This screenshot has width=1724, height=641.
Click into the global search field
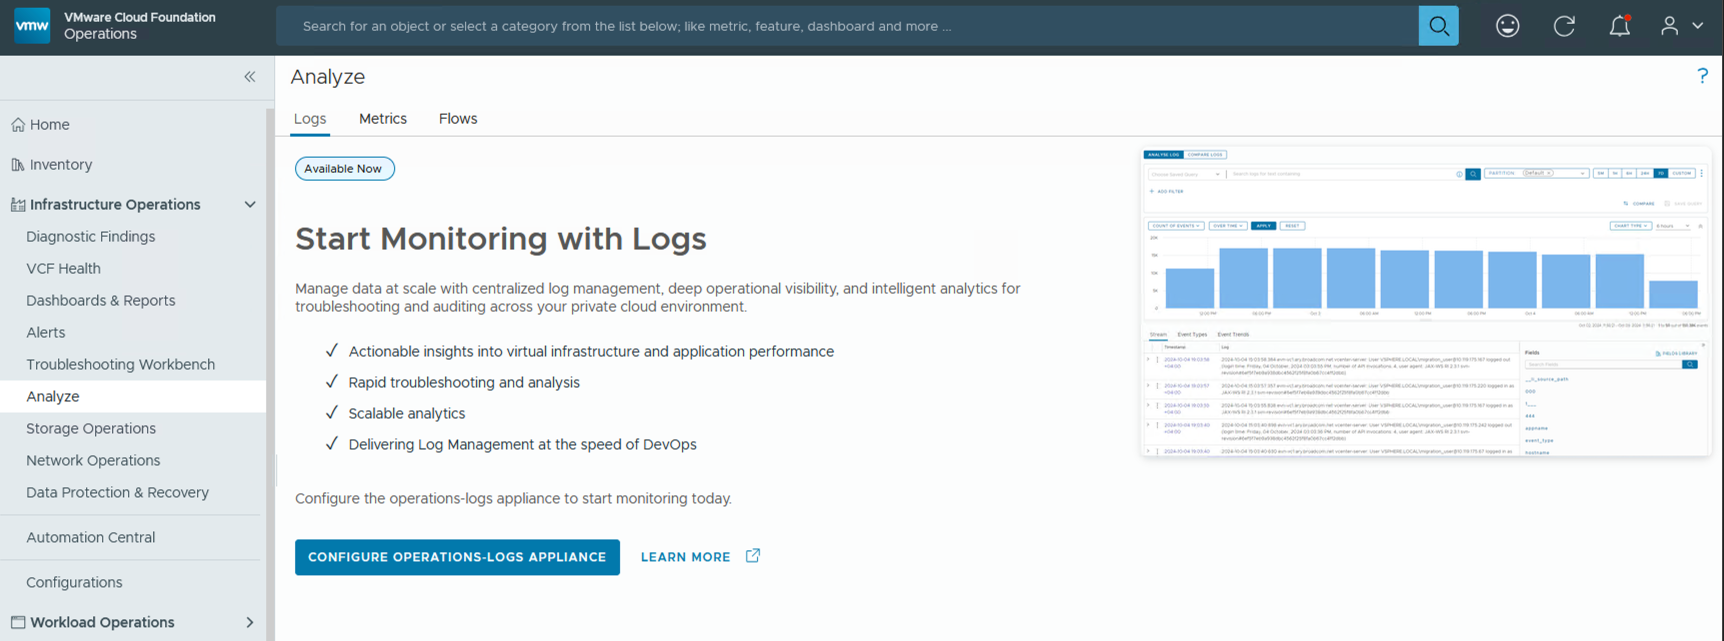tap(845, 26)
